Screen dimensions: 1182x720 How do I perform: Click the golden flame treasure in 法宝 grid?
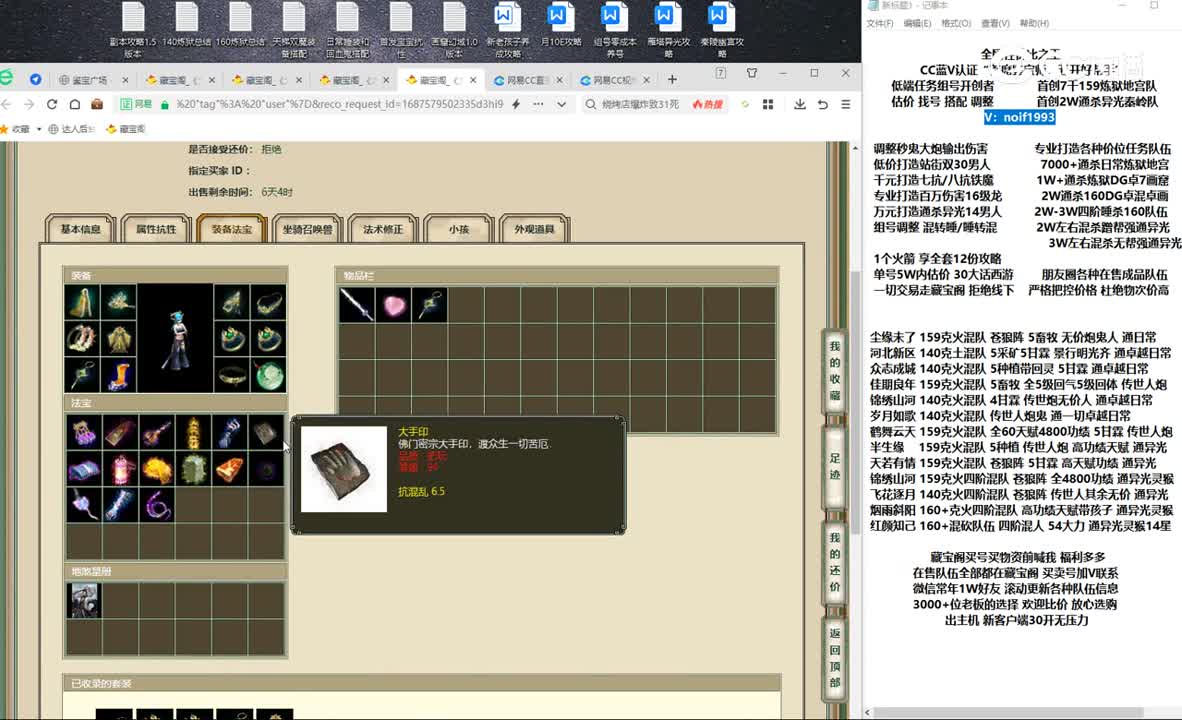pyautogui.click(x=157, y=468)
